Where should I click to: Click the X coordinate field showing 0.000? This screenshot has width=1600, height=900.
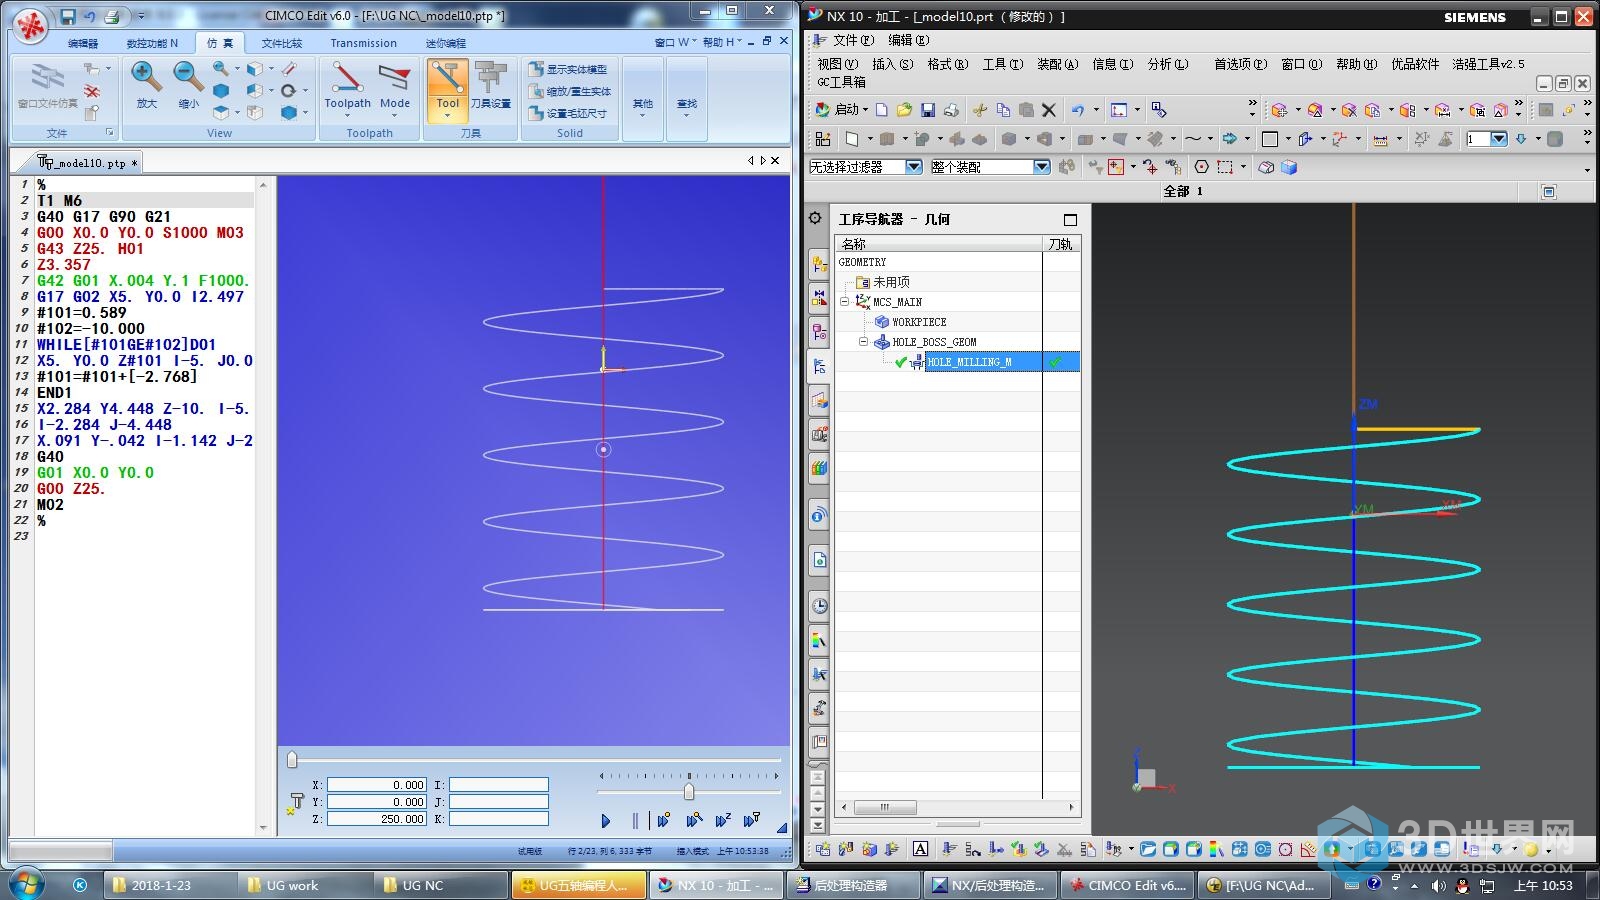pyautogui.click(x=377, y=785)
